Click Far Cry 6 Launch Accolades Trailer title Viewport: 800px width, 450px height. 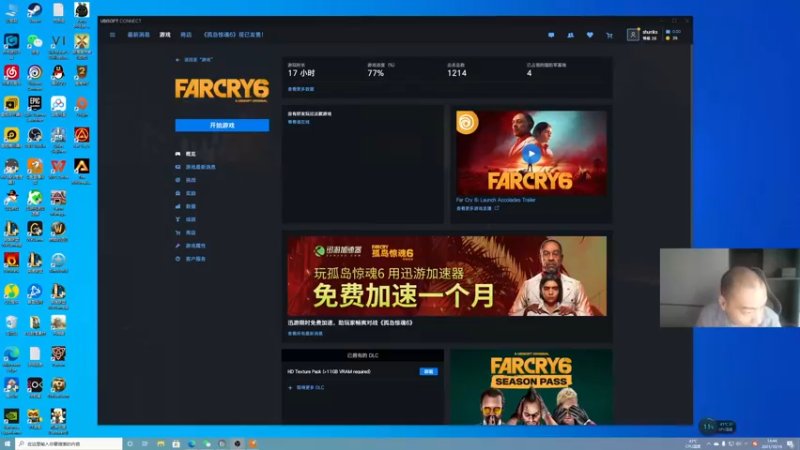pos(495,200)
